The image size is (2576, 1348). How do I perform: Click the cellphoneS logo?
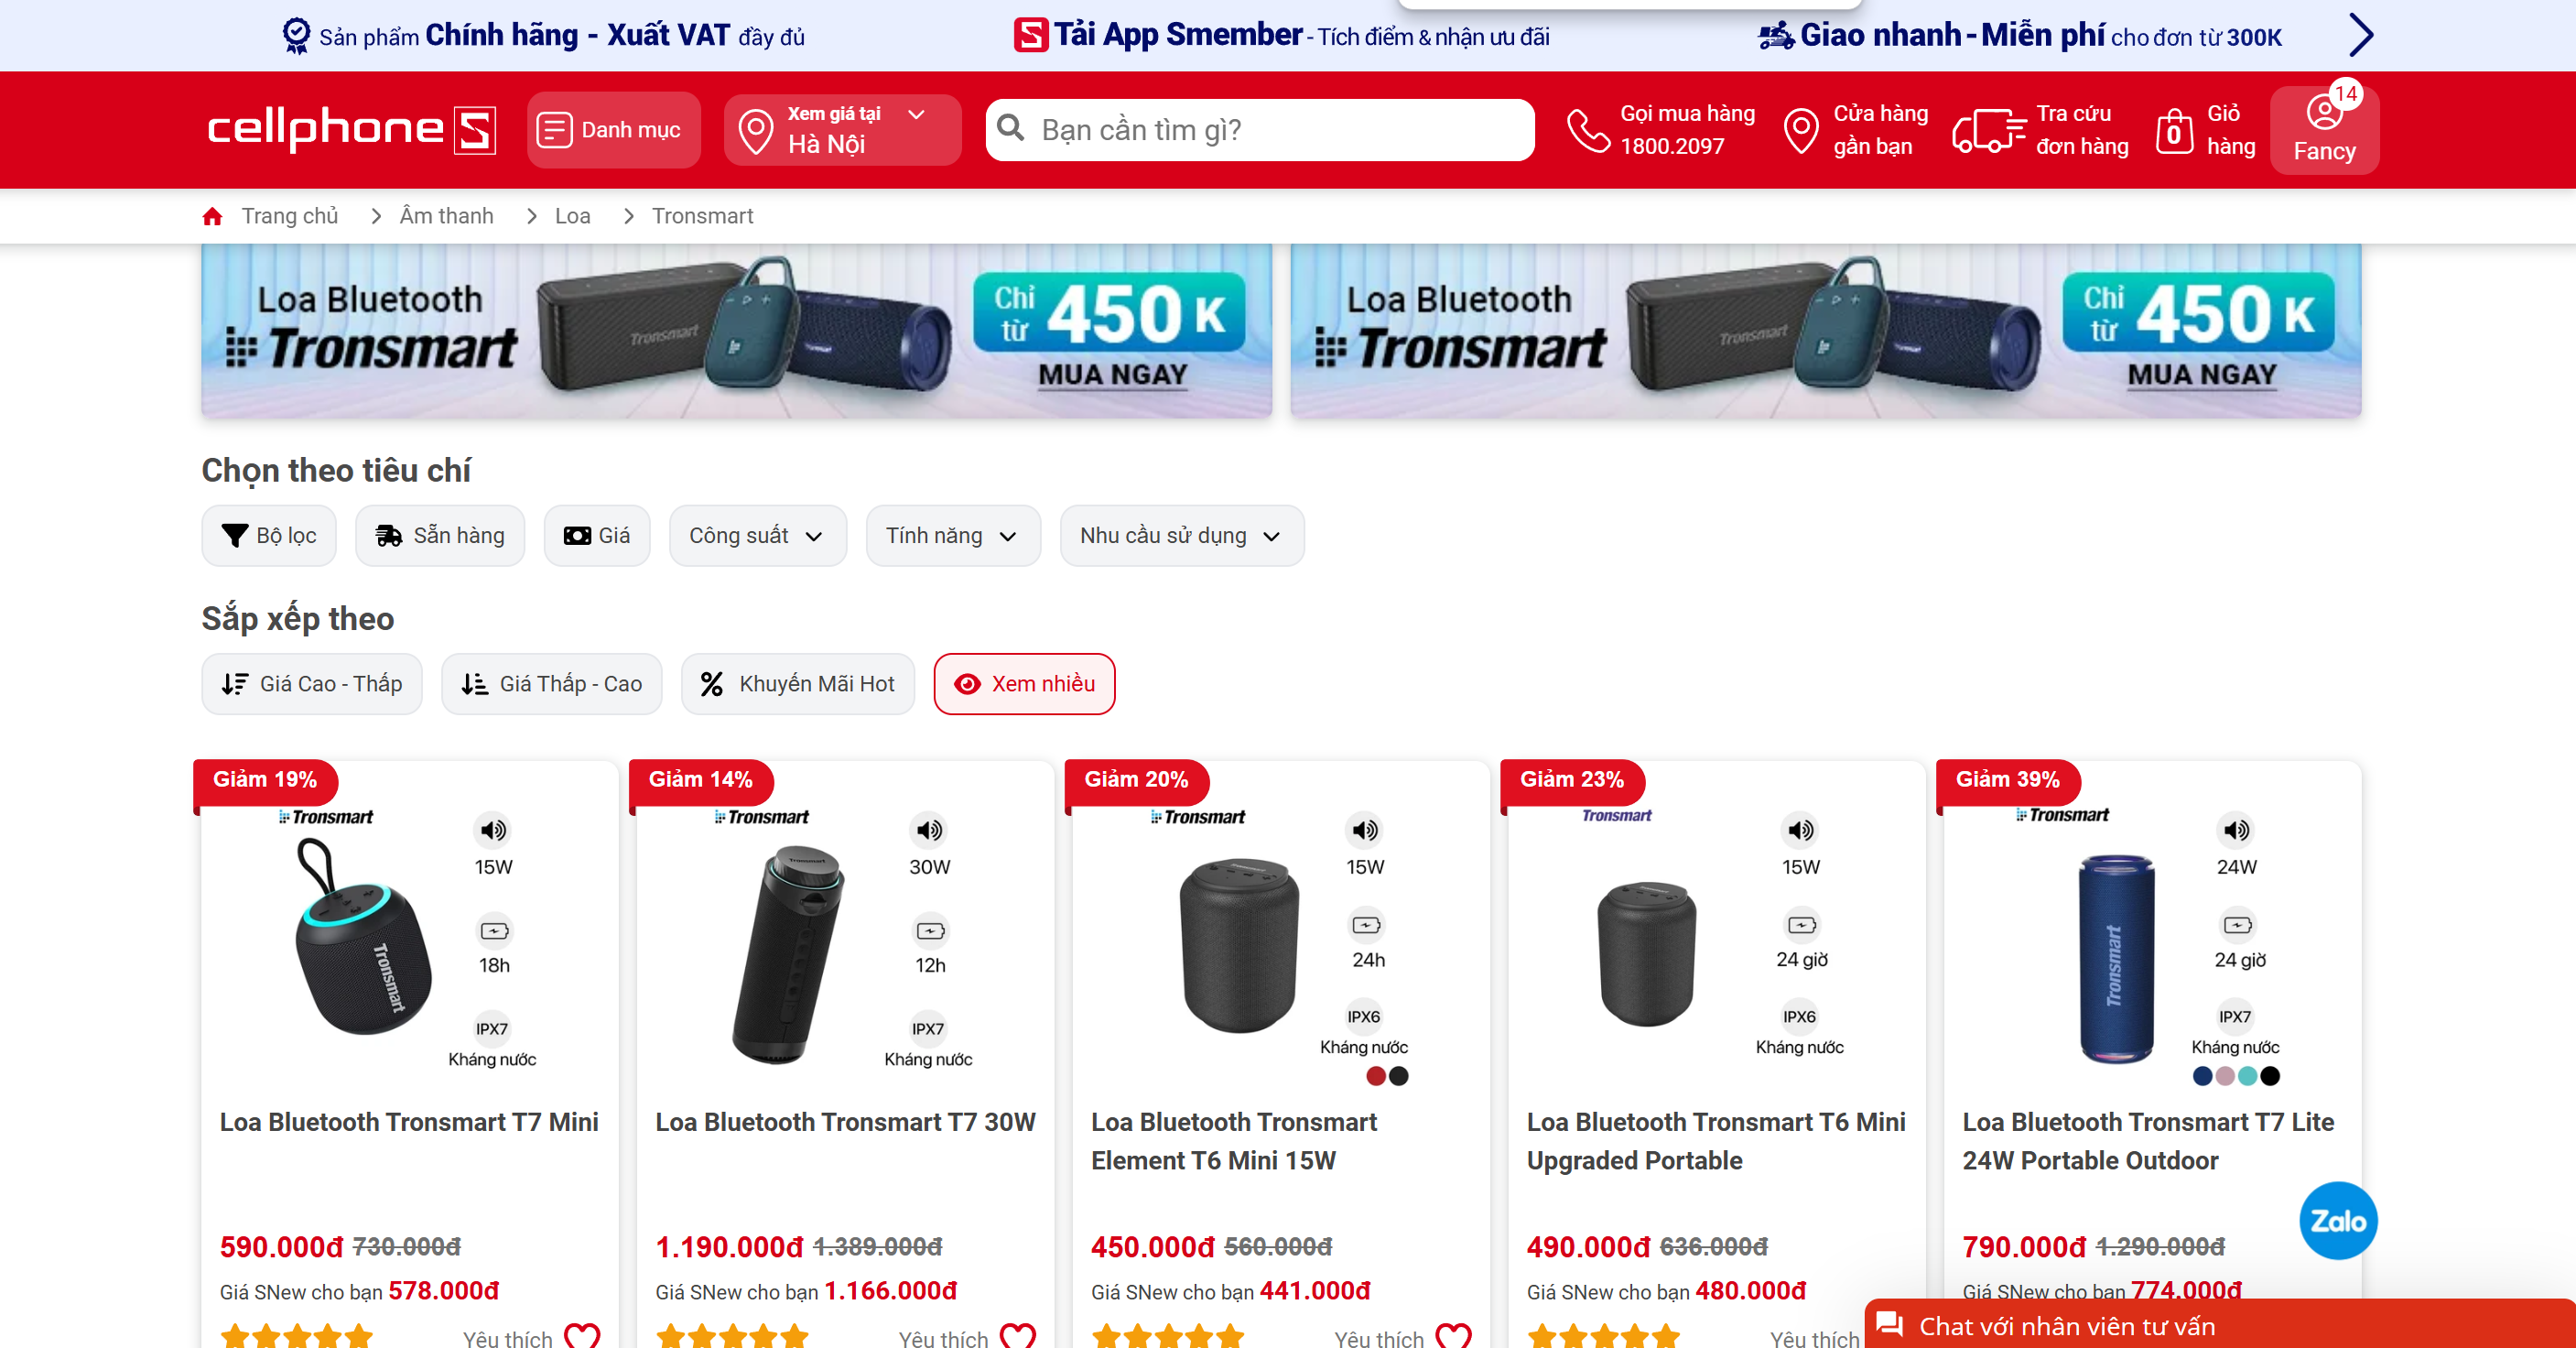pyautogui.click(x=351, y=130)
